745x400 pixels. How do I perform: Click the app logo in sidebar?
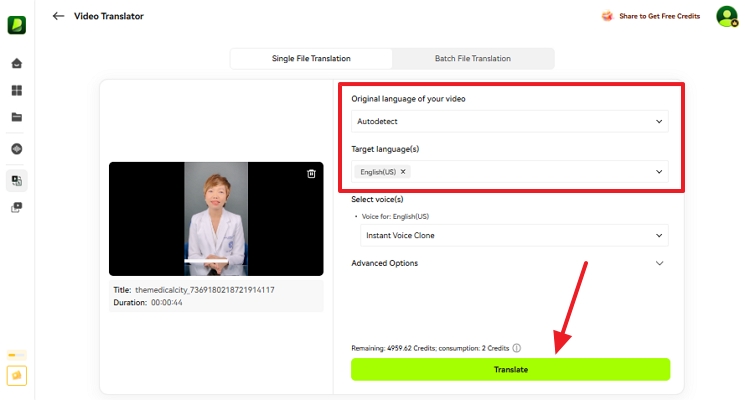(17, 24)
